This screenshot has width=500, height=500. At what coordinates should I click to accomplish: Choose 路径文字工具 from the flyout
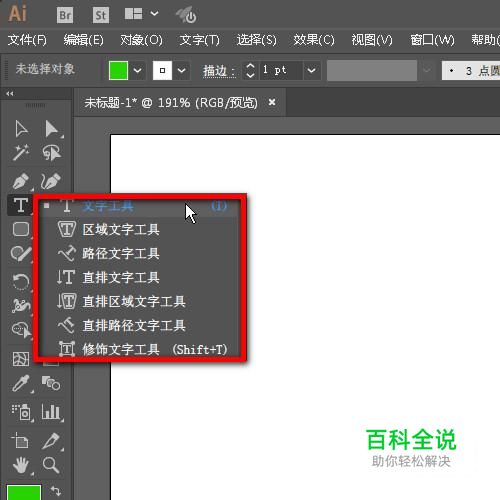[138, 254]
